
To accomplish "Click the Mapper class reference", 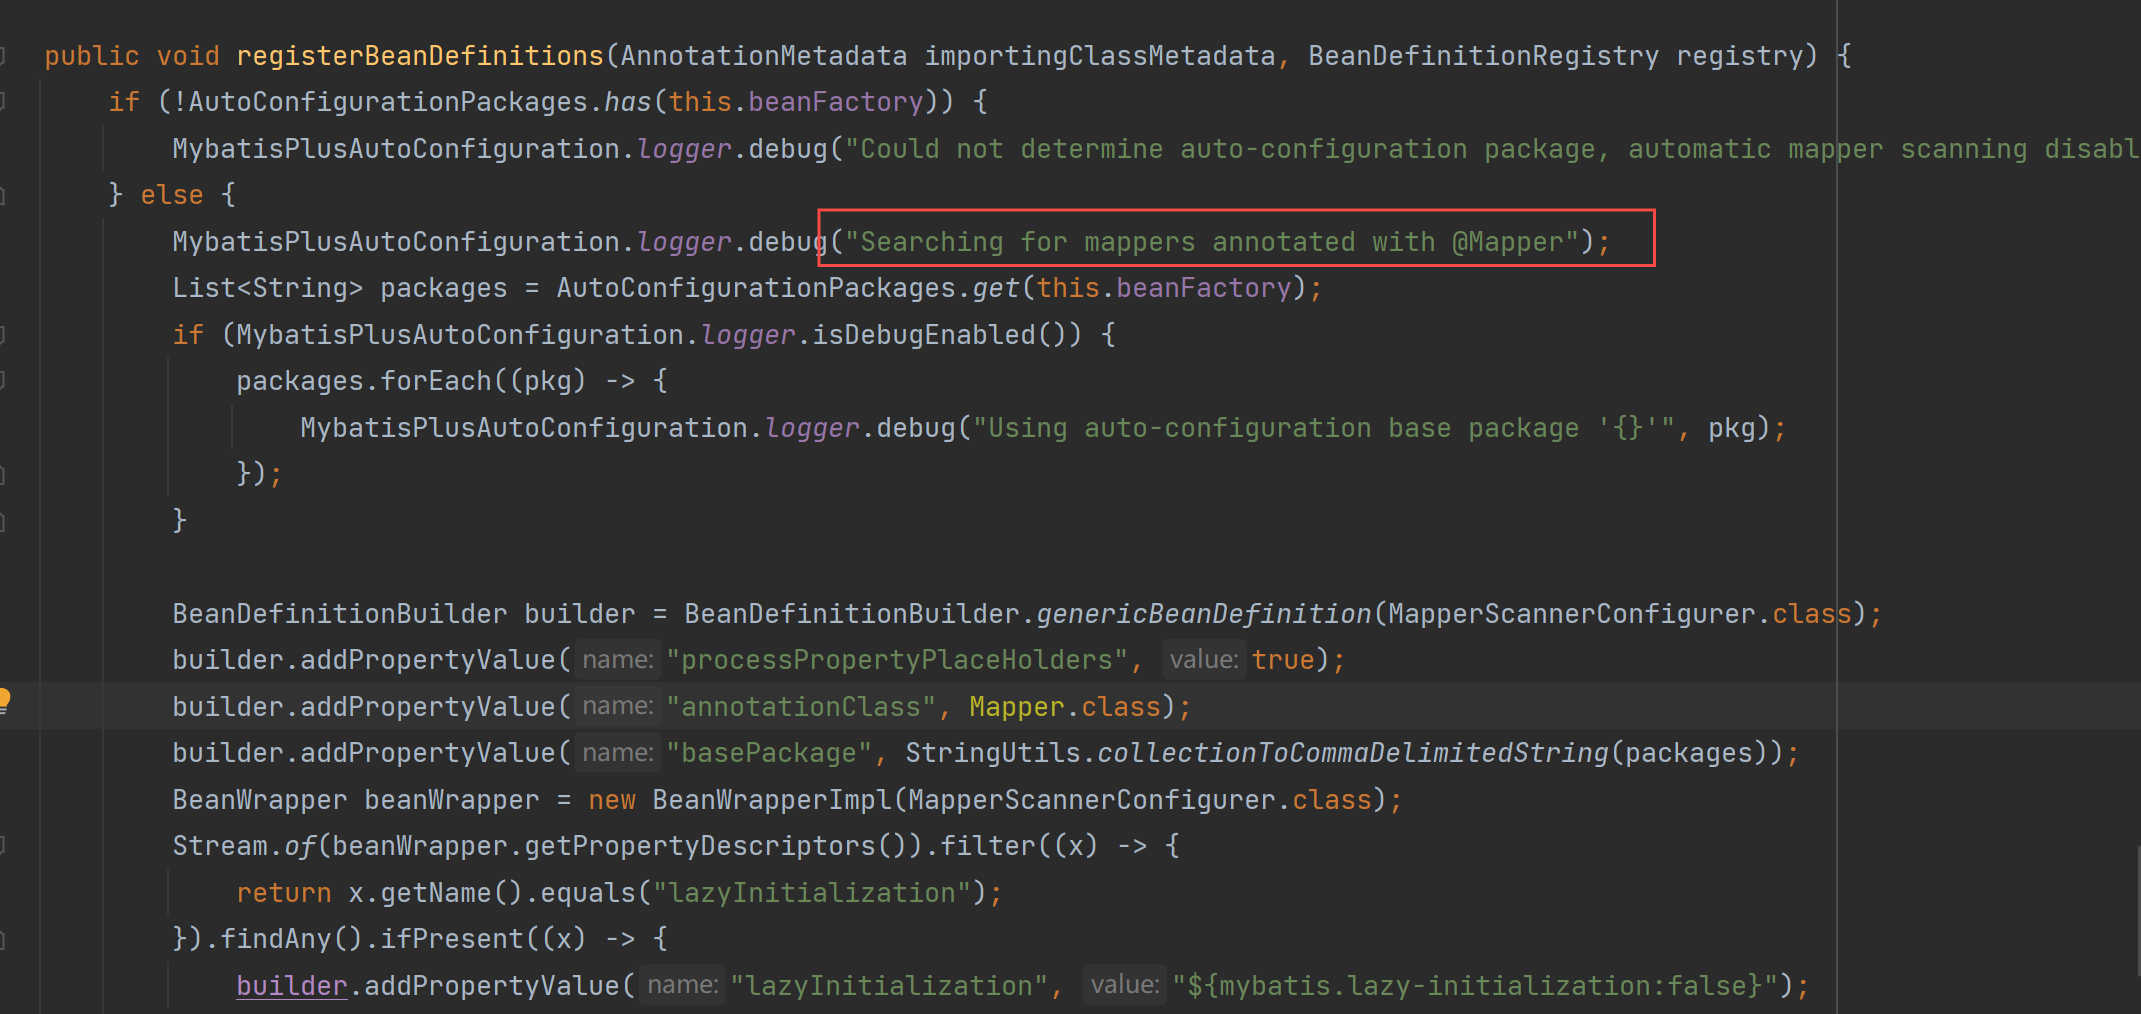I will pos(1017,707).
